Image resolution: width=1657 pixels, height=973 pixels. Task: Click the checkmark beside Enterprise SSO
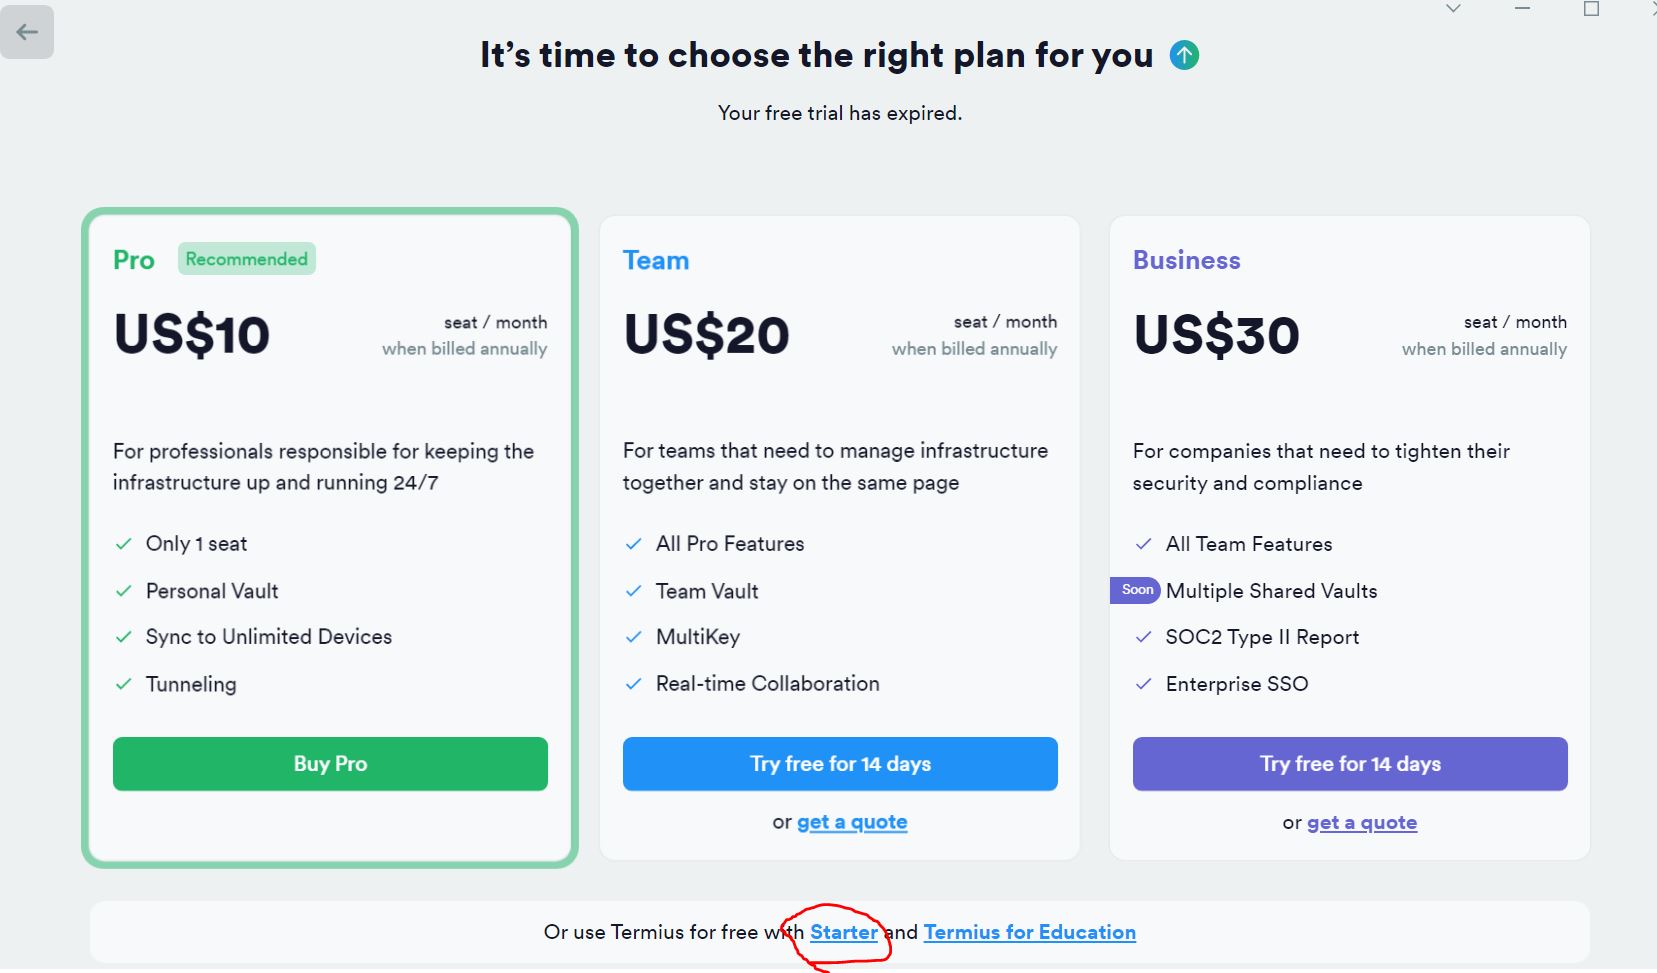coord(1143,684)
